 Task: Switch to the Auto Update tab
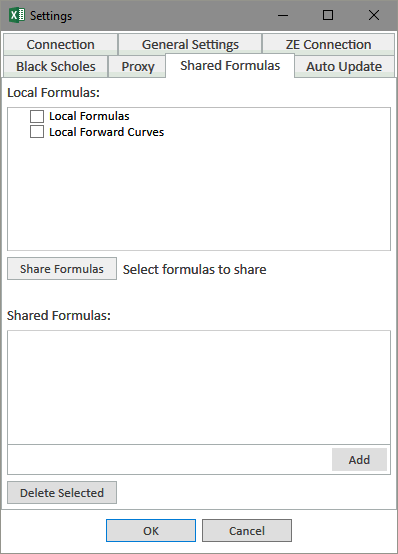tap(344, 66)
